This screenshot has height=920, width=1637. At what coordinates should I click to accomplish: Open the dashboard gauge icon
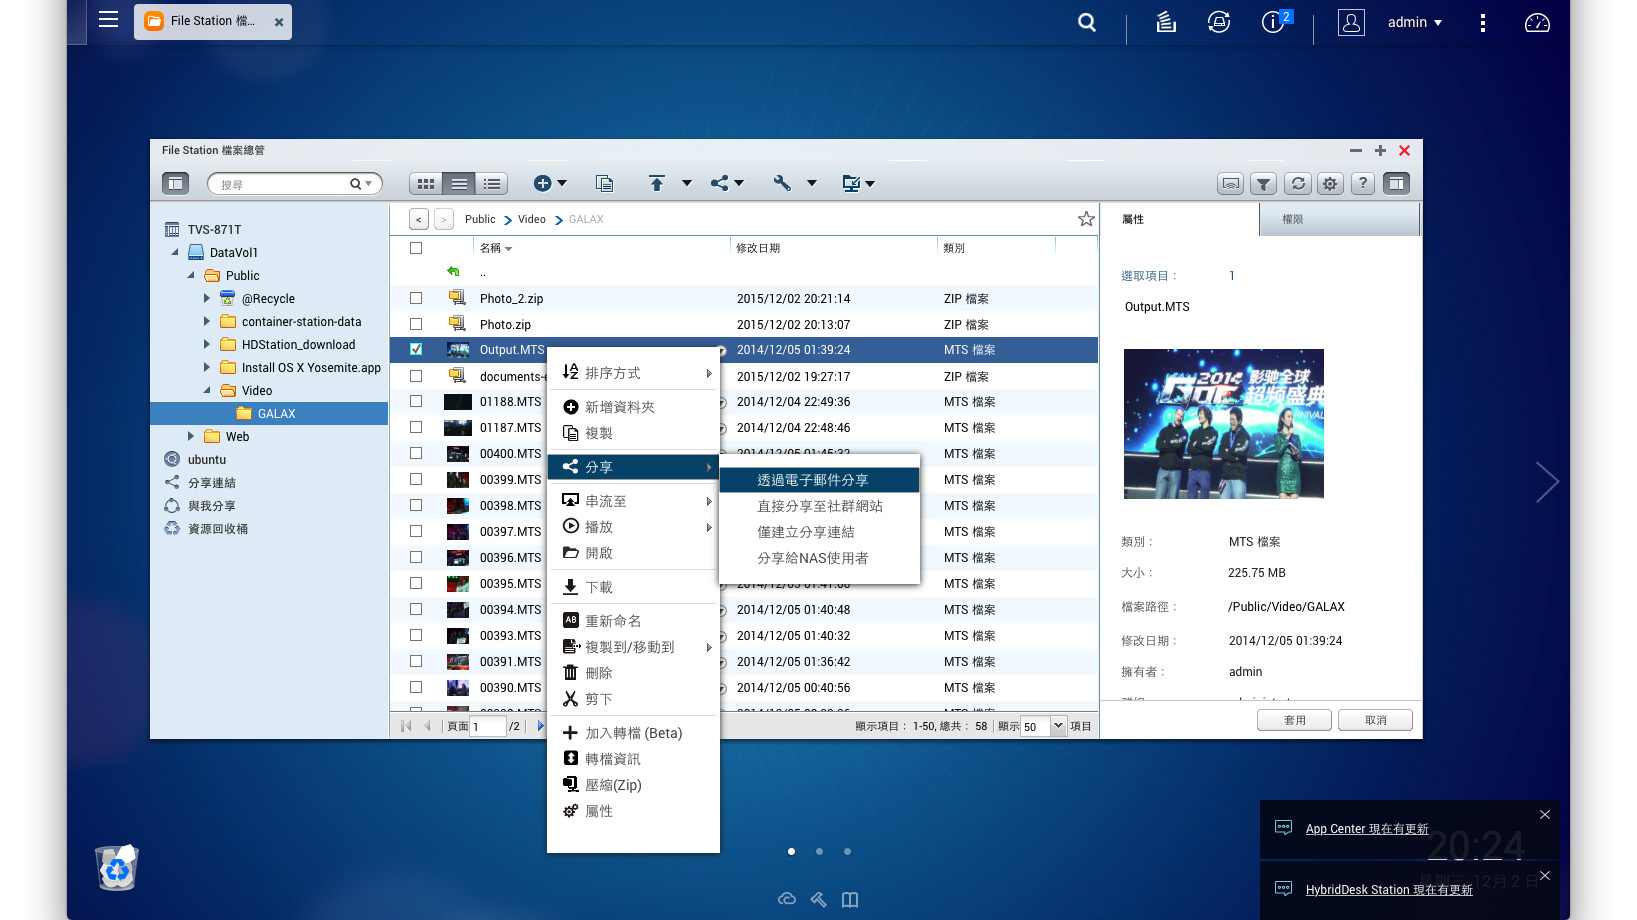click(x=1537, y=22)
